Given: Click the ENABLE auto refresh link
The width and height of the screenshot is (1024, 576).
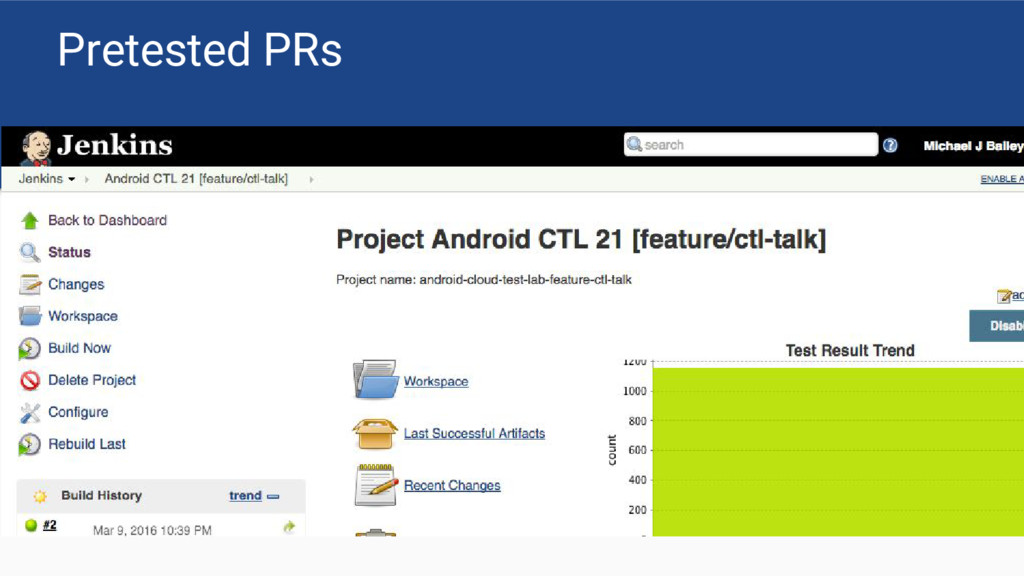Looking at the screenshot, I should [1002, 179].
